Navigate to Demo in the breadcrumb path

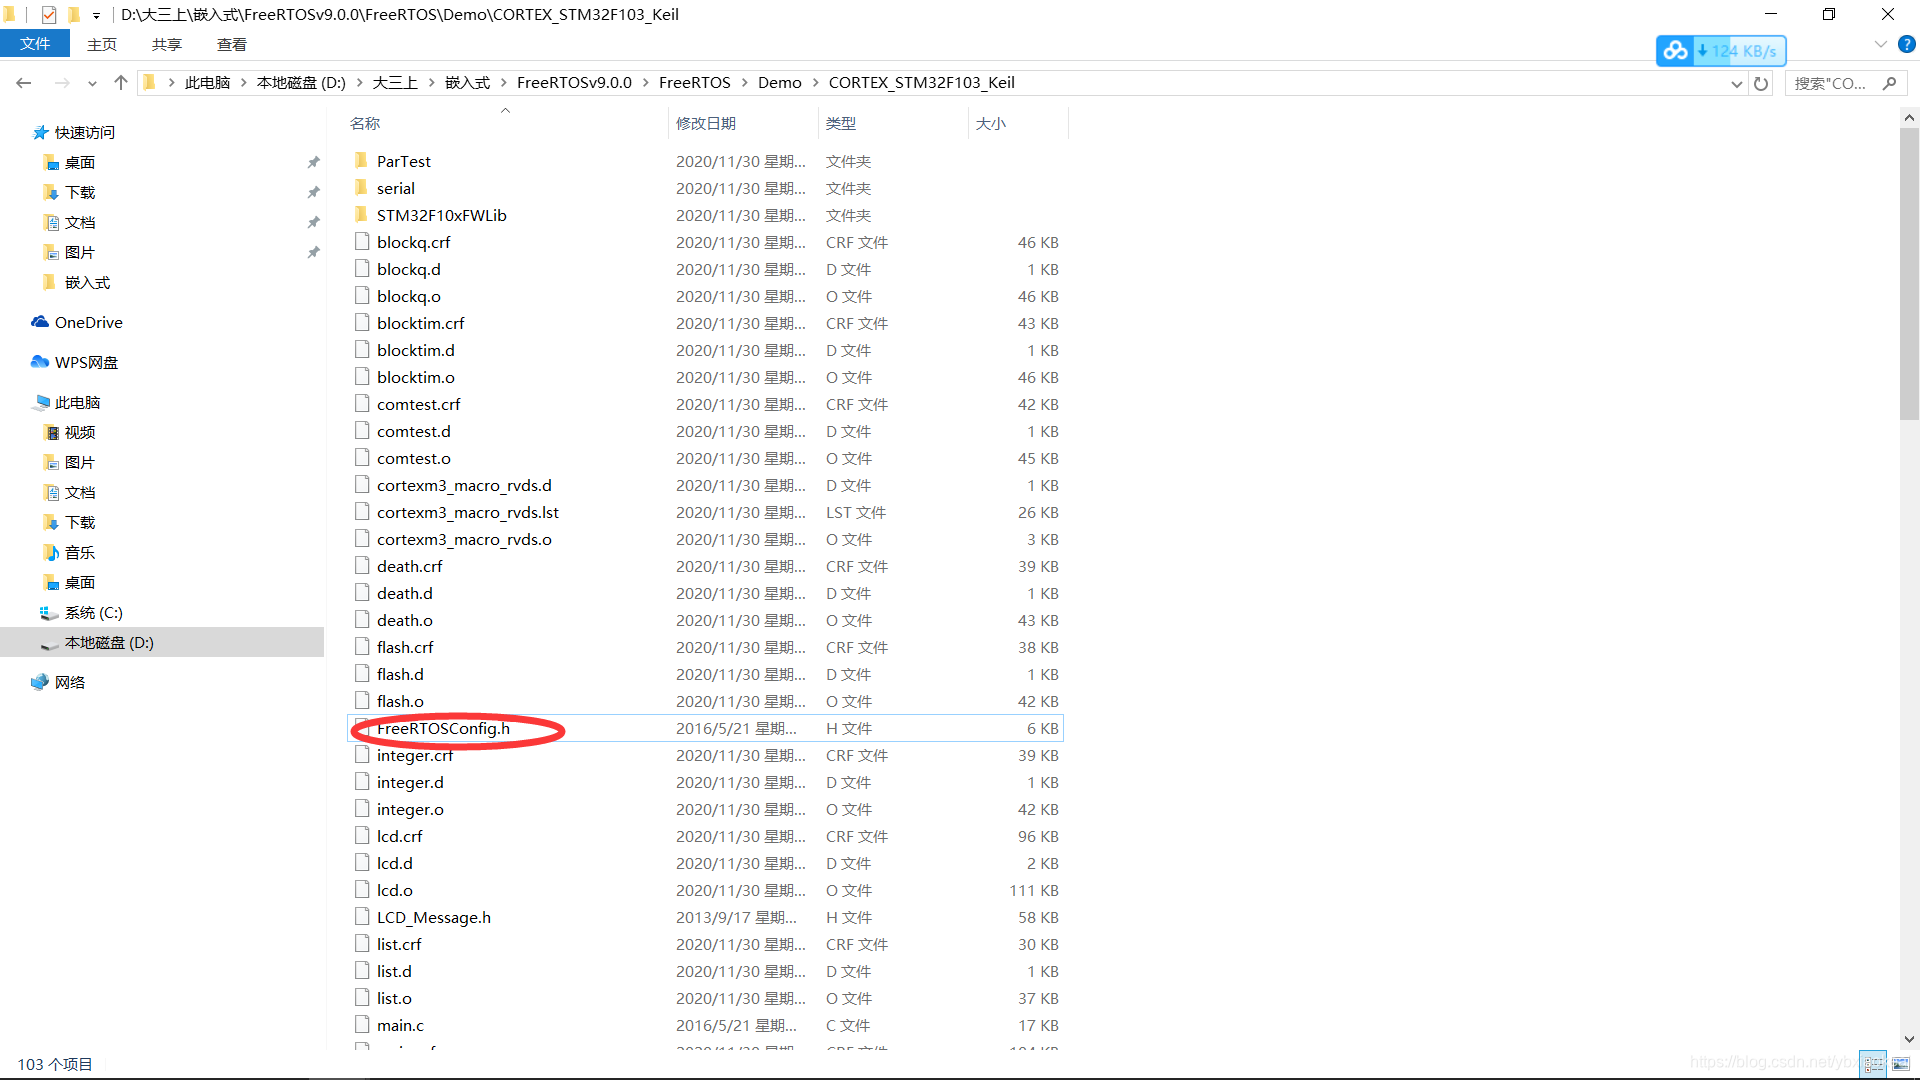(779, 83)
